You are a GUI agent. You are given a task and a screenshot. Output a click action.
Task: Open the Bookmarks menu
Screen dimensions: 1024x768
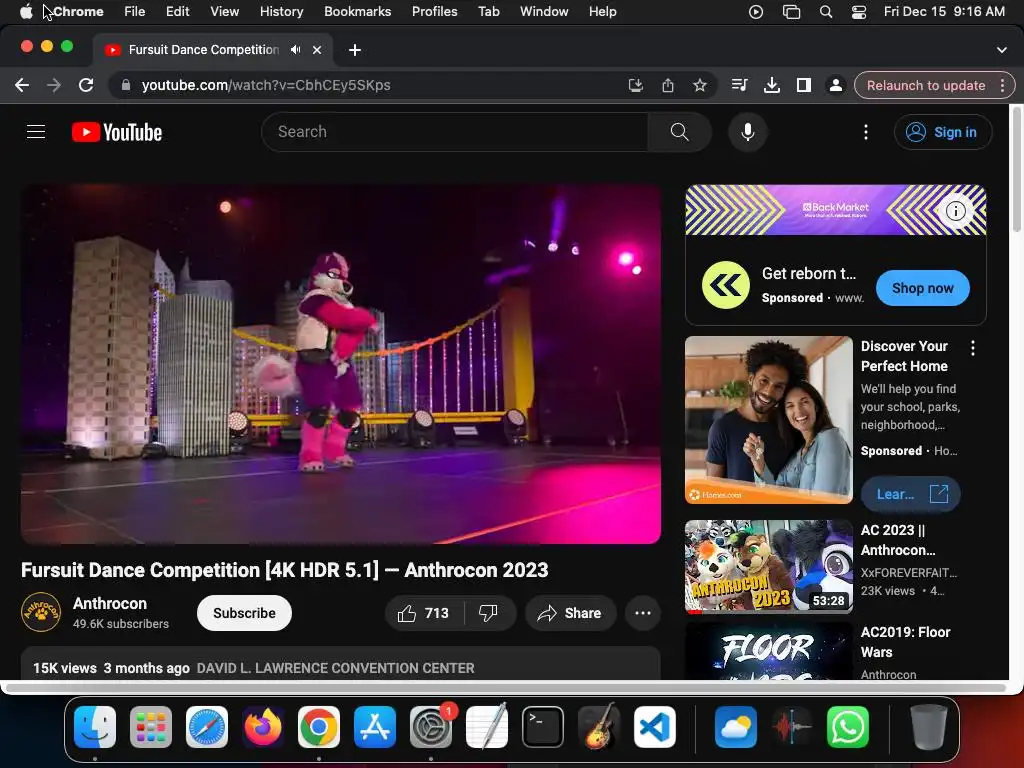tap(357, 12)
